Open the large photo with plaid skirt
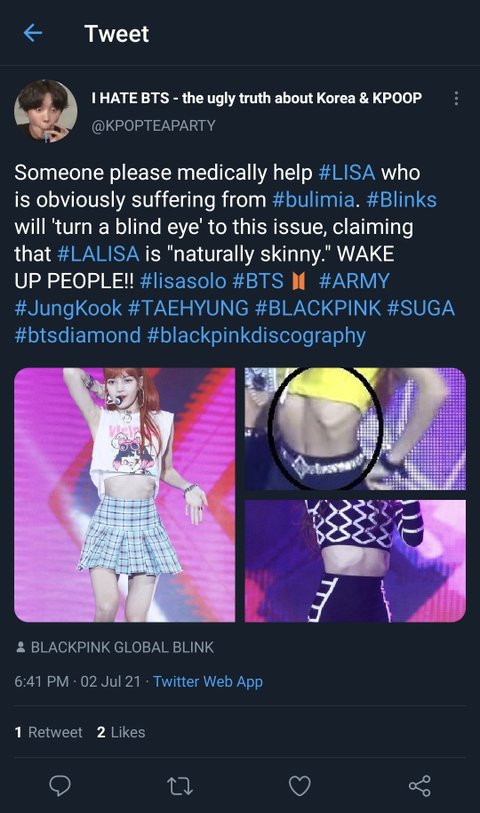Image resolution: width=480 pixels, height=813 pixels. pyautogui.click(x=124, y=495)
